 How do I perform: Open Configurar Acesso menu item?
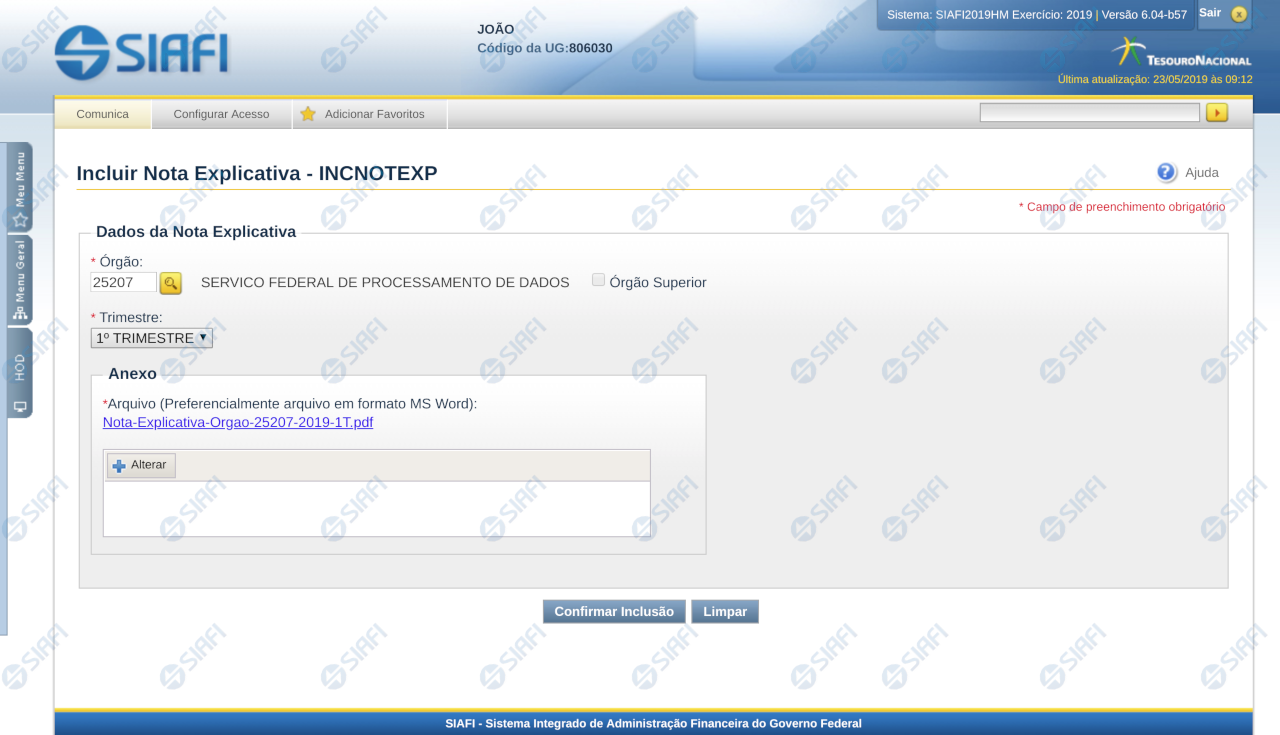221,114
